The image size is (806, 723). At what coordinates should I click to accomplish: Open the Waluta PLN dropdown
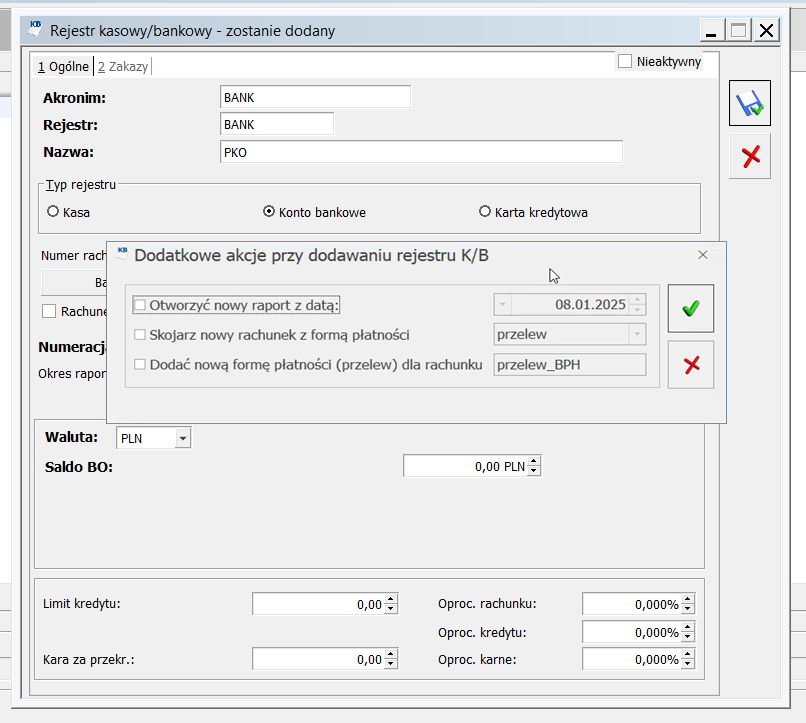pyautogui.click(x=182, y=438)
